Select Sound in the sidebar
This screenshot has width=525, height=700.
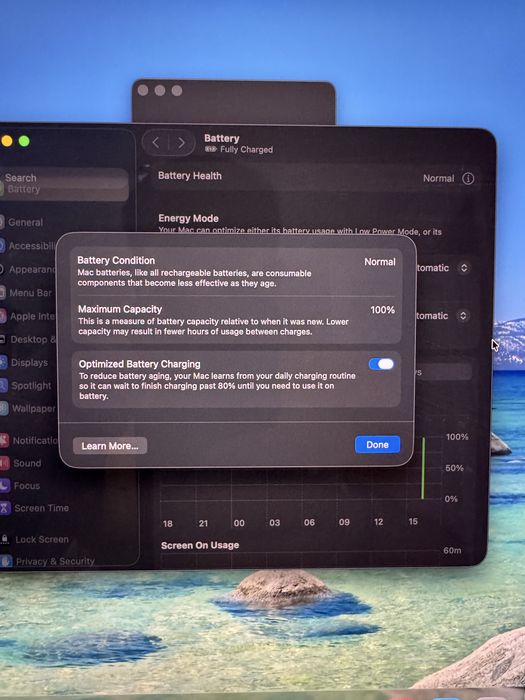click(21, 463)
